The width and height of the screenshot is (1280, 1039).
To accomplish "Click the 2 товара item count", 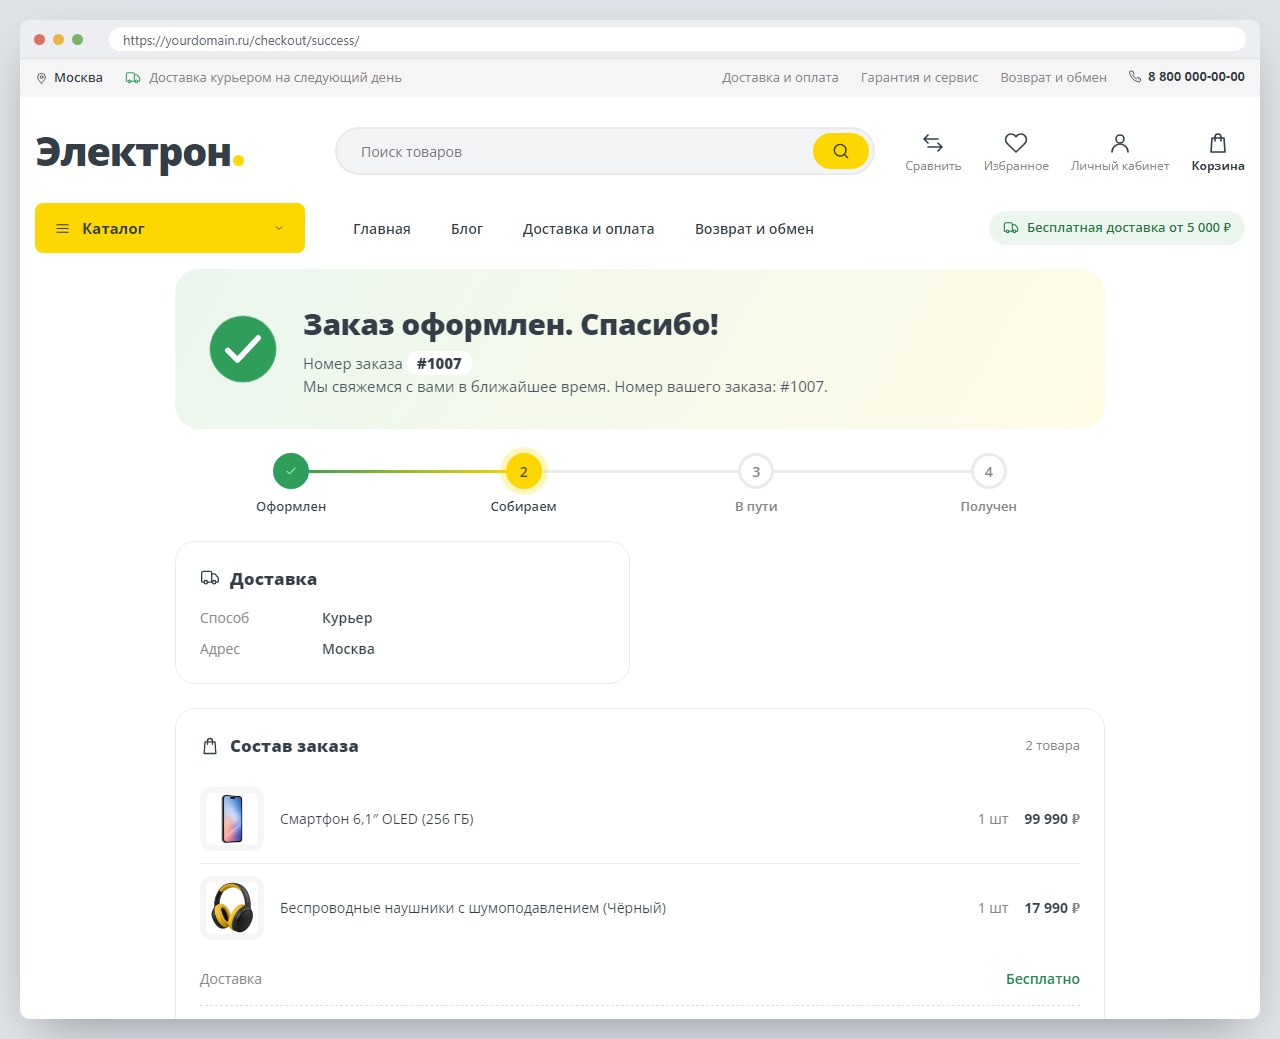I will click(1052, 746).
